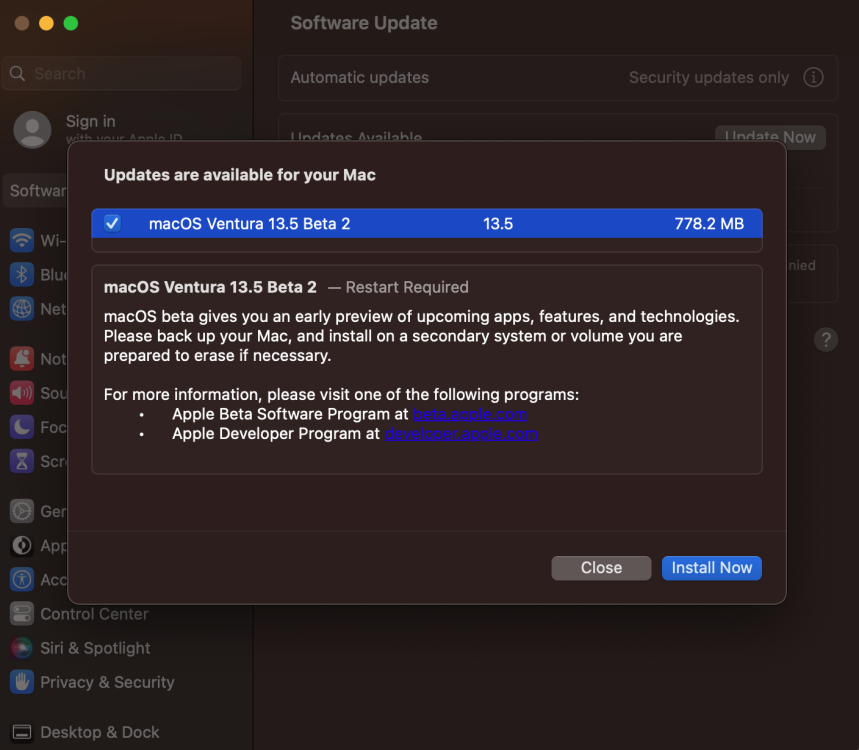Open the General gear icon
Screen dimensions: 859x750
click(22, 511)
